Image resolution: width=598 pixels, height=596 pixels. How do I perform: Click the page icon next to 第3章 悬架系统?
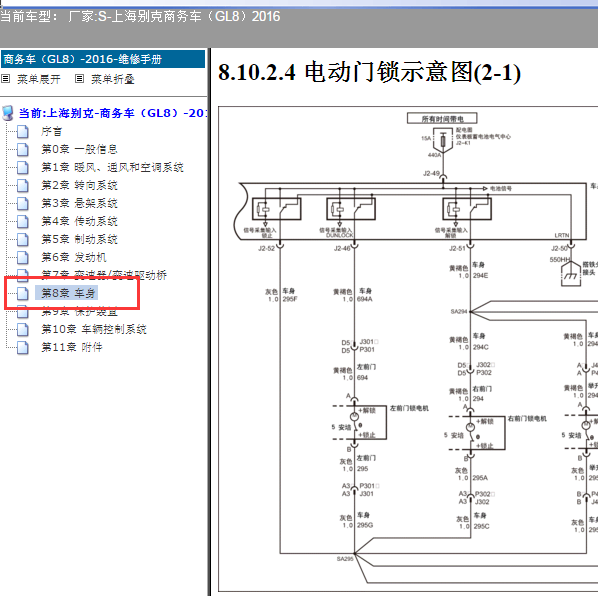(x=23, y=203)
